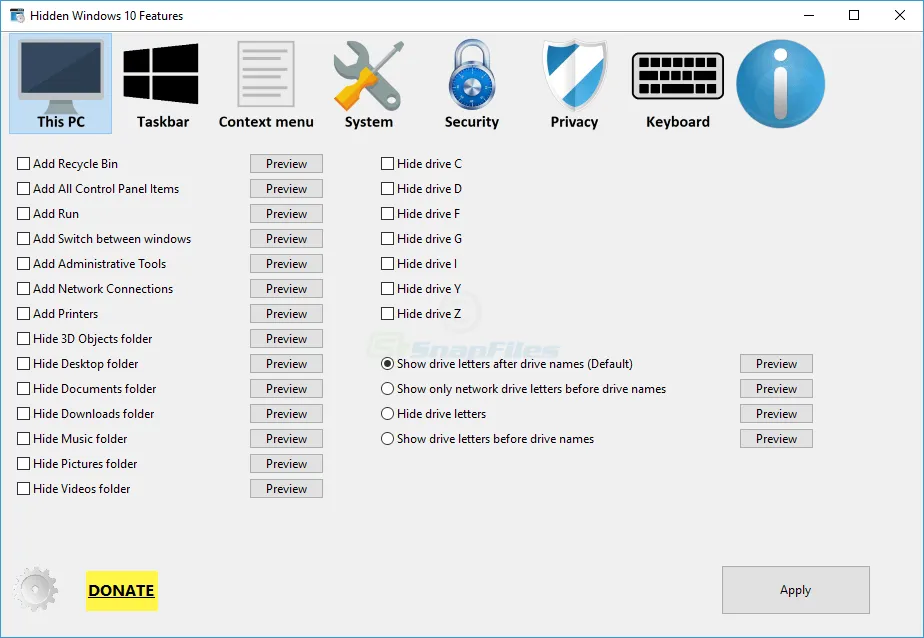Tick the Hide drive C checkbox
The image size is (924, 638).
point(387,164)
